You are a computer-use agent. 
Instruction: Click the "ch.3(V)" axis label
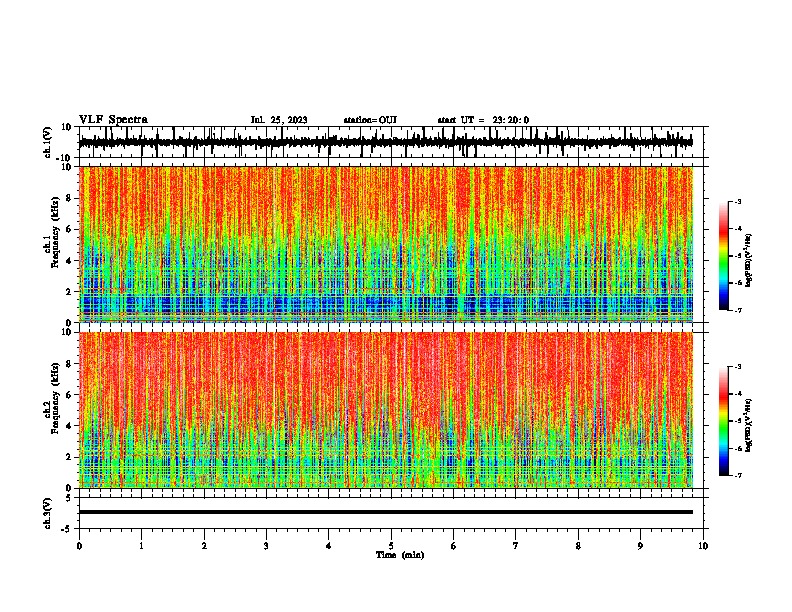48,513
